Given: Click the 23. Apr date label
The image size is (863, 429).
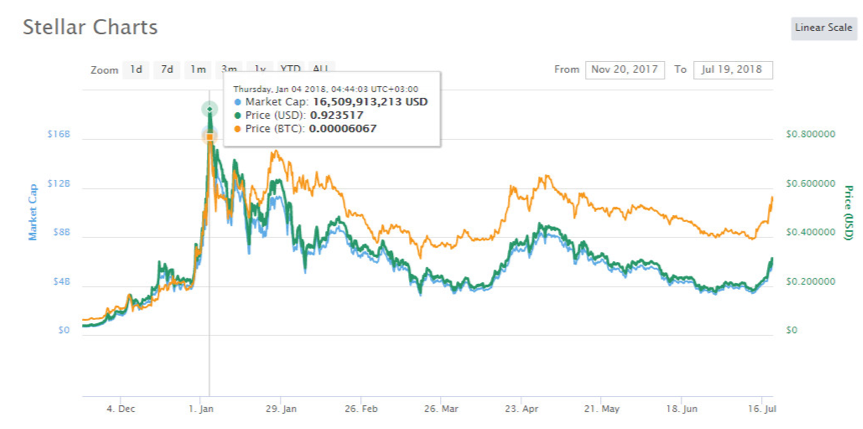Looking at the screenshot, I should [x=521, y=409].
